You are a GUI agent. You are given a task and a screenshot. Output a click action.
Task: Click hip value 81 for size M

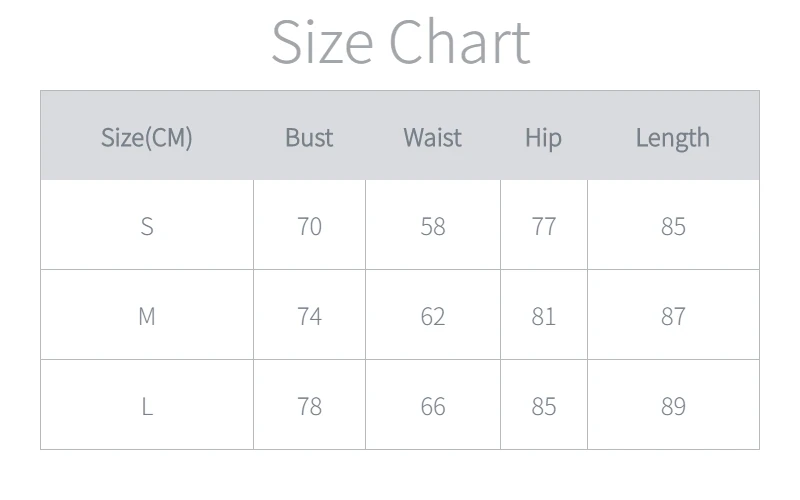543,316
